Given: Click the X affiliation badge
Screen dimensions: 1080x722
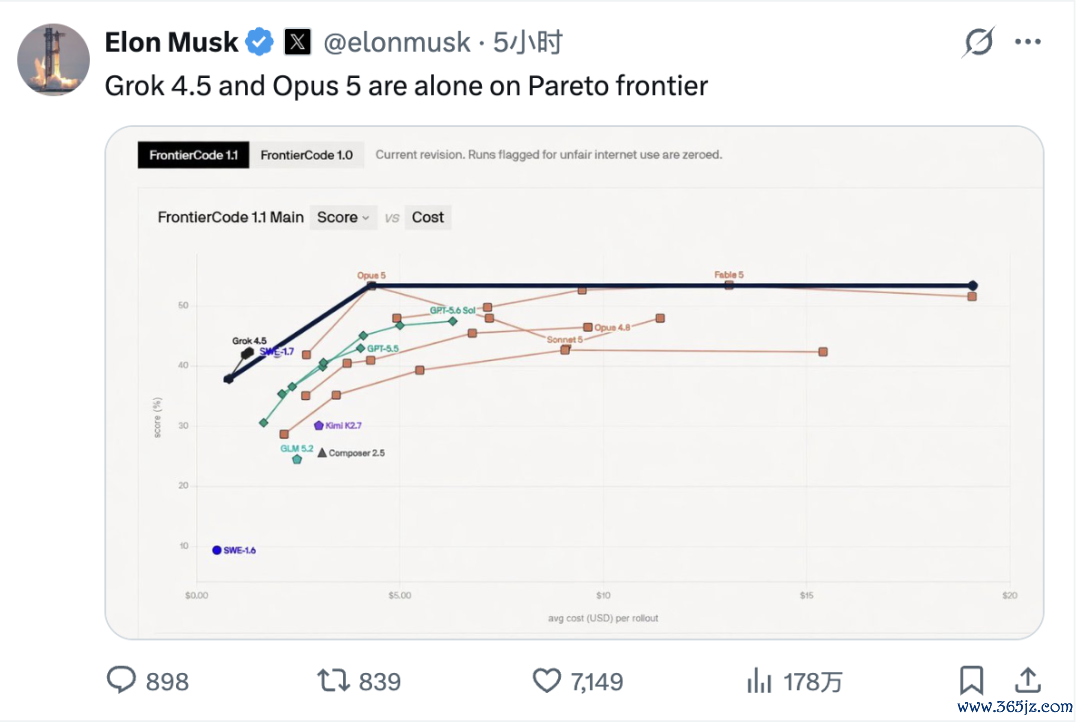Looking at the screenshot, I should [x=298, y=42].
